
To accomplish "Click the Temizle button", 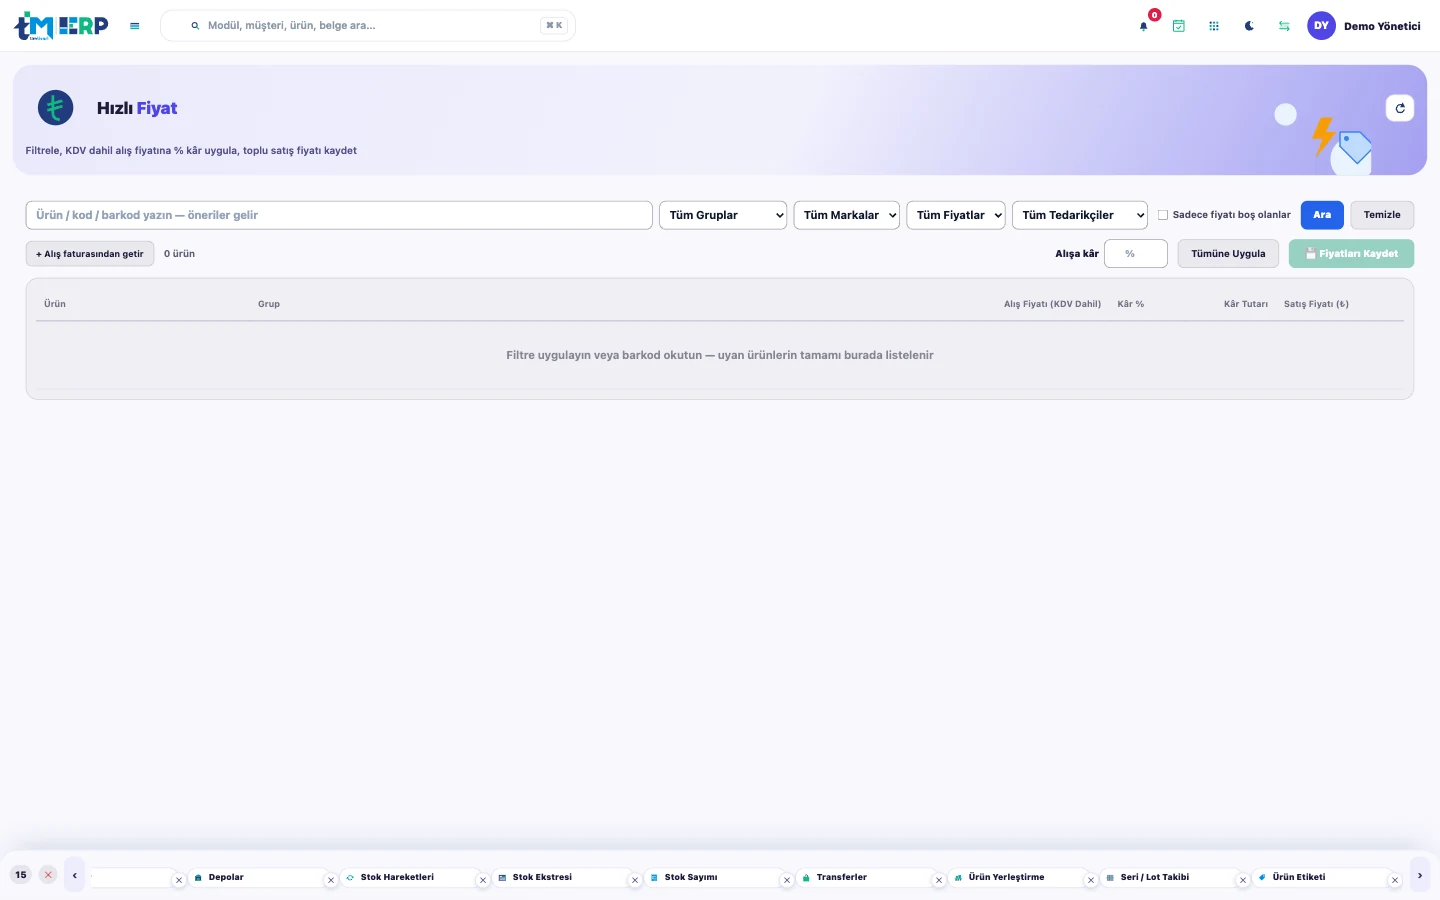I will (1382, 215).
